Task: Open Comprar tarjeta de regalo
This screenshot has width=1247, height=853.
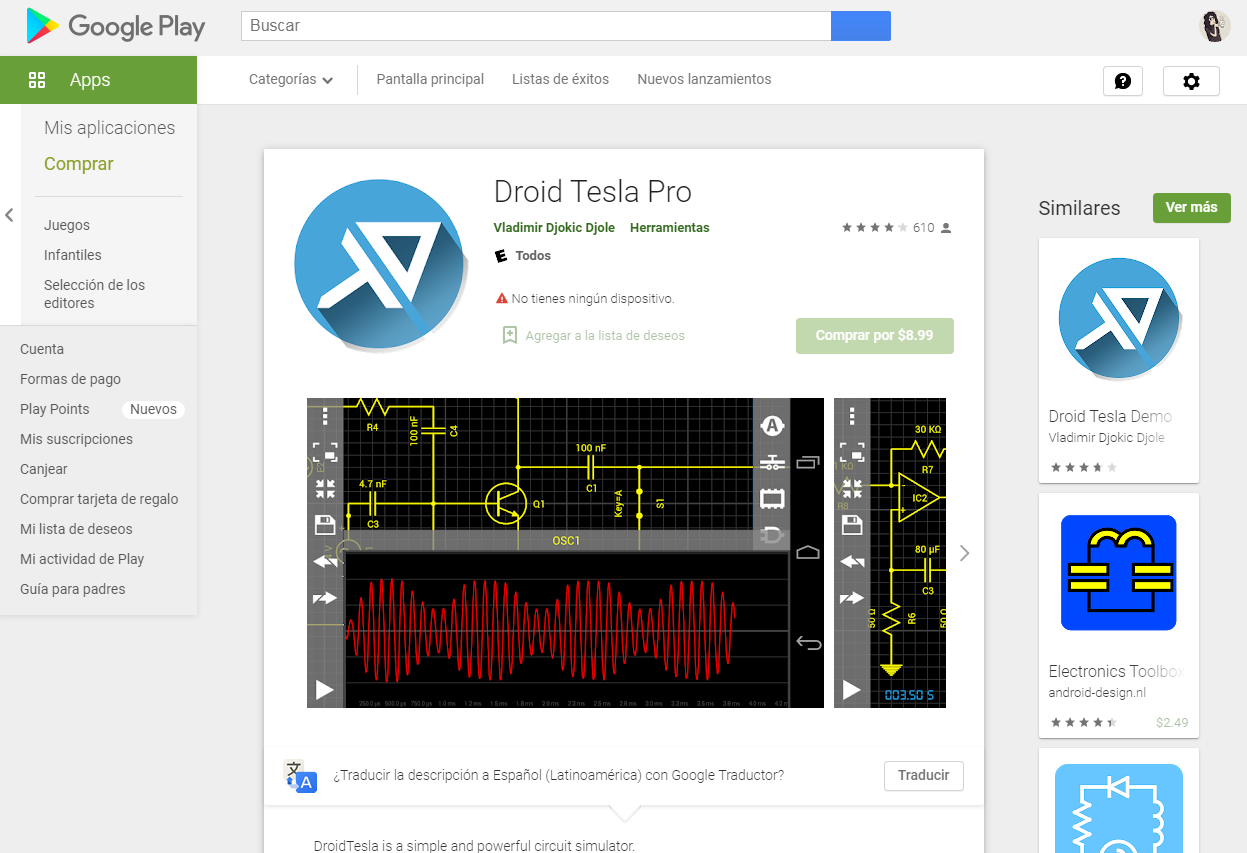Action: coord(99,499)
